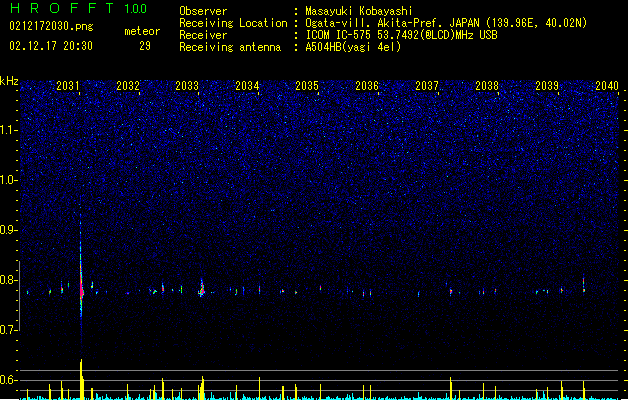Select the observer name Masayuki Kobayashi
The image size is (629, 400).
point(359,11)
